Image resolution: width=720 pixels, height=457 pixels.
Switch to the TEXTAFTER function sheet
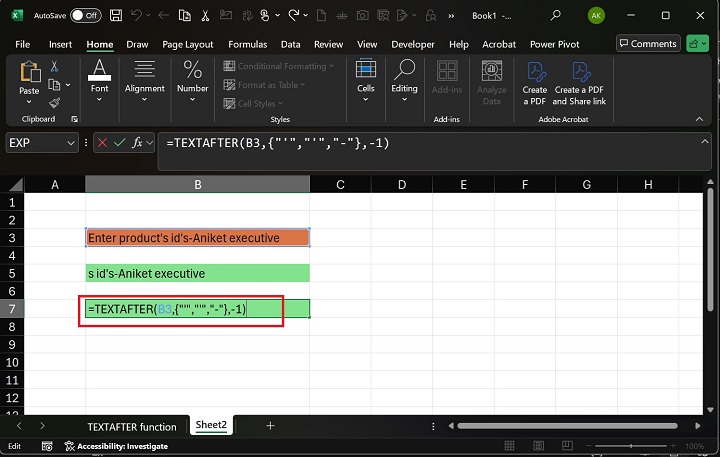(131, 426)
